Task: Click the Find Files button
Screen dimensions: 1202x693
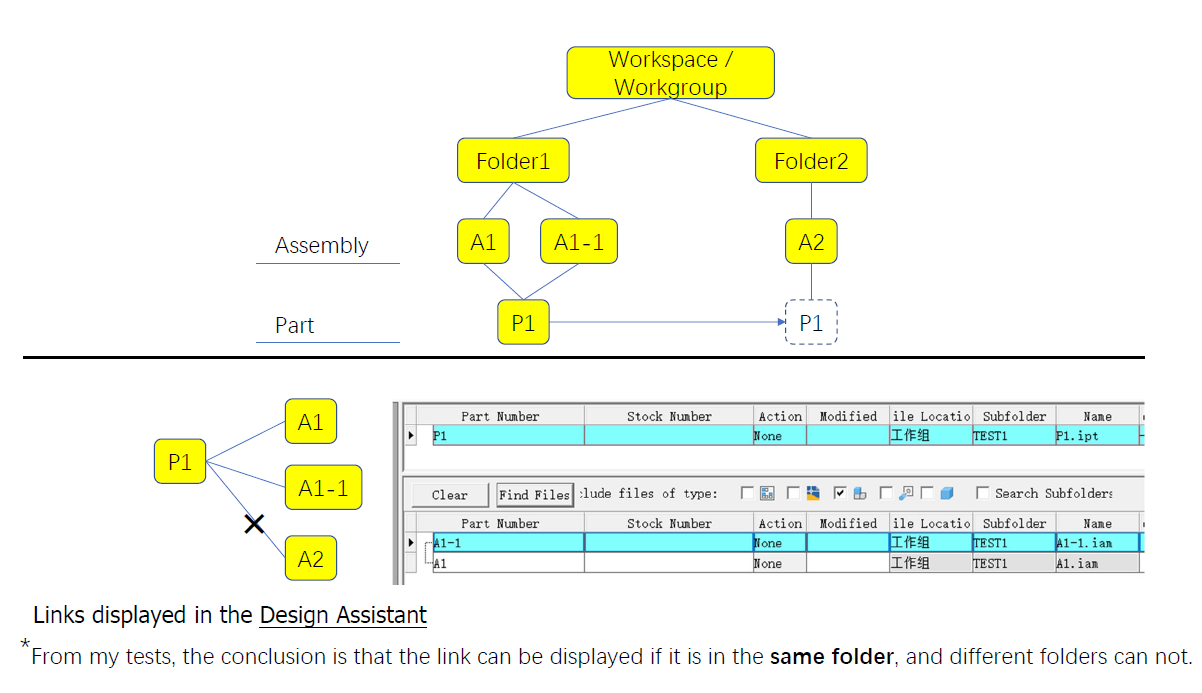Action: pos(535,495)
